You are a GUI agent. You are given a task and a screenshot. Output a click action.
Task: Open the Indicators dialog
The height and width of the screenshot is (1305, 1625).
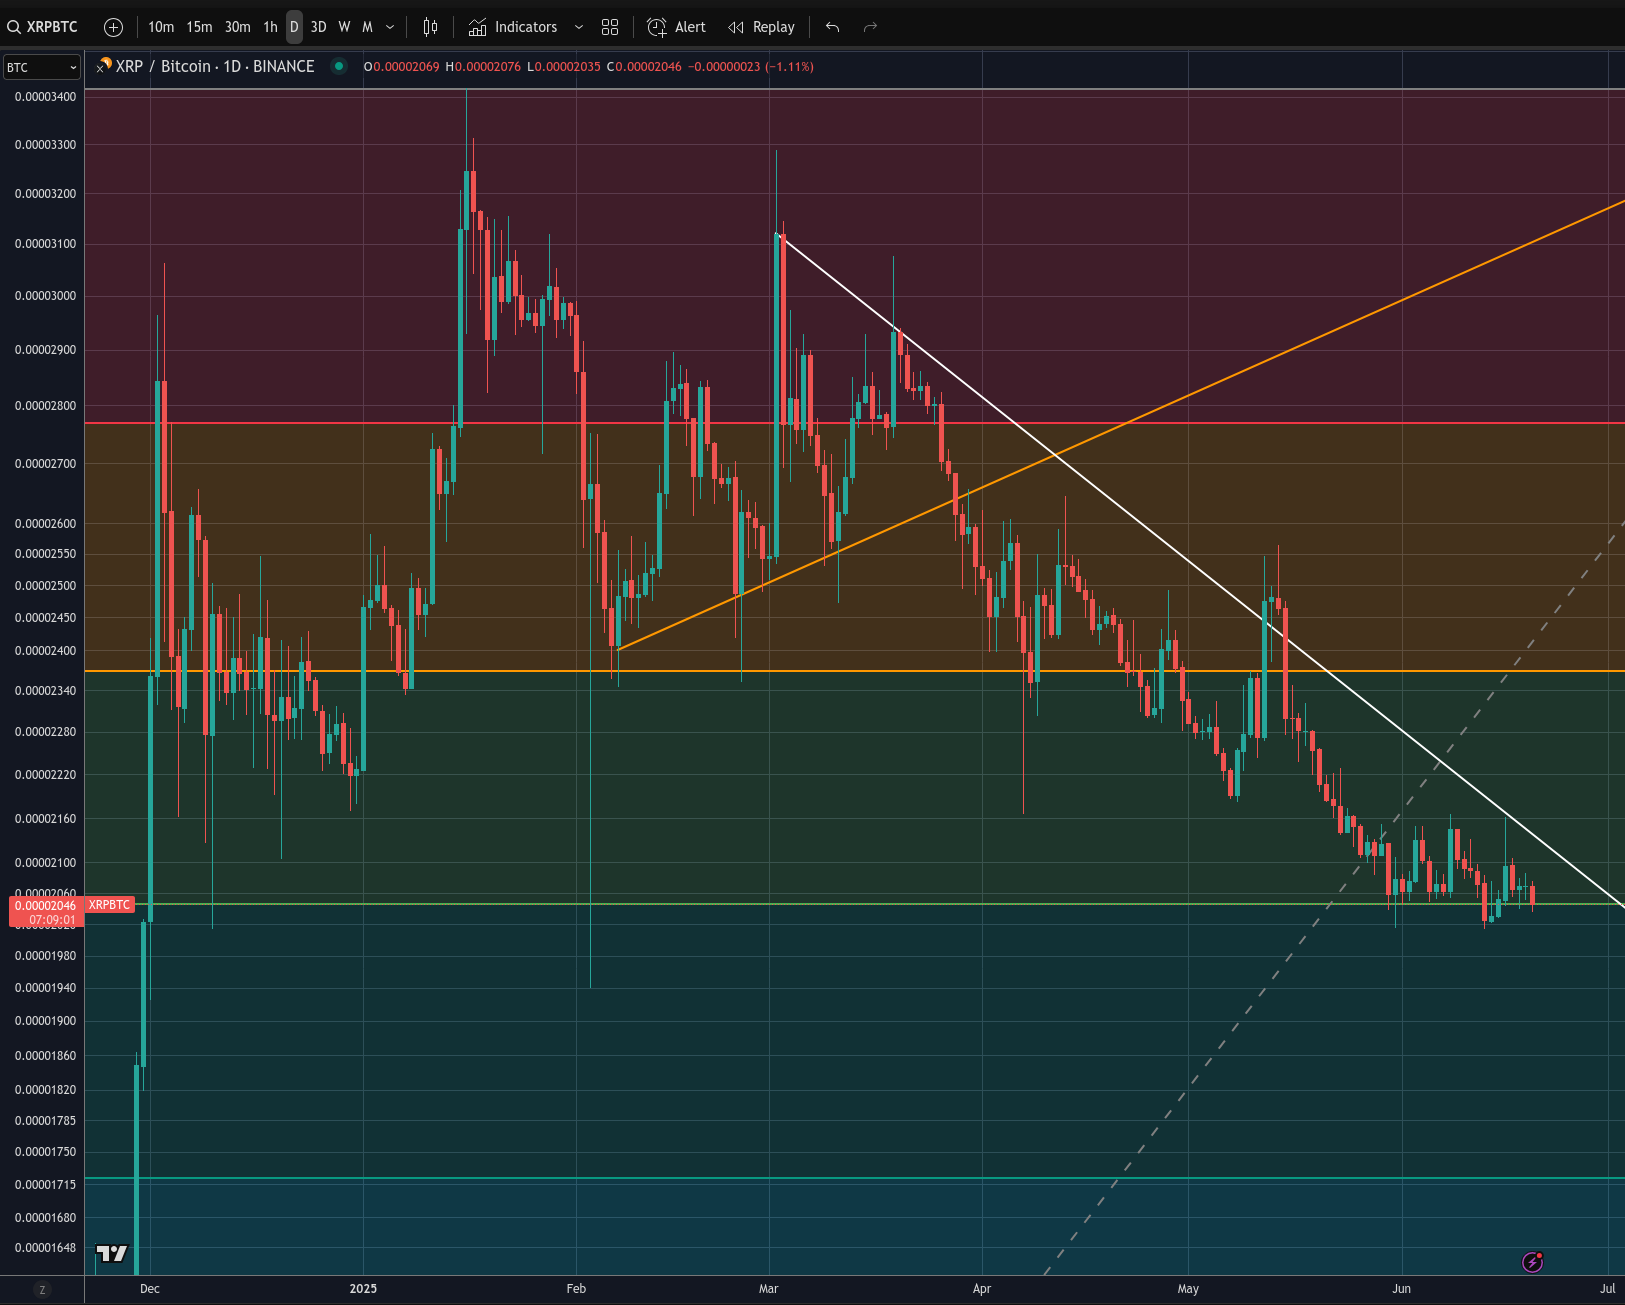click(x=513, y=27)
